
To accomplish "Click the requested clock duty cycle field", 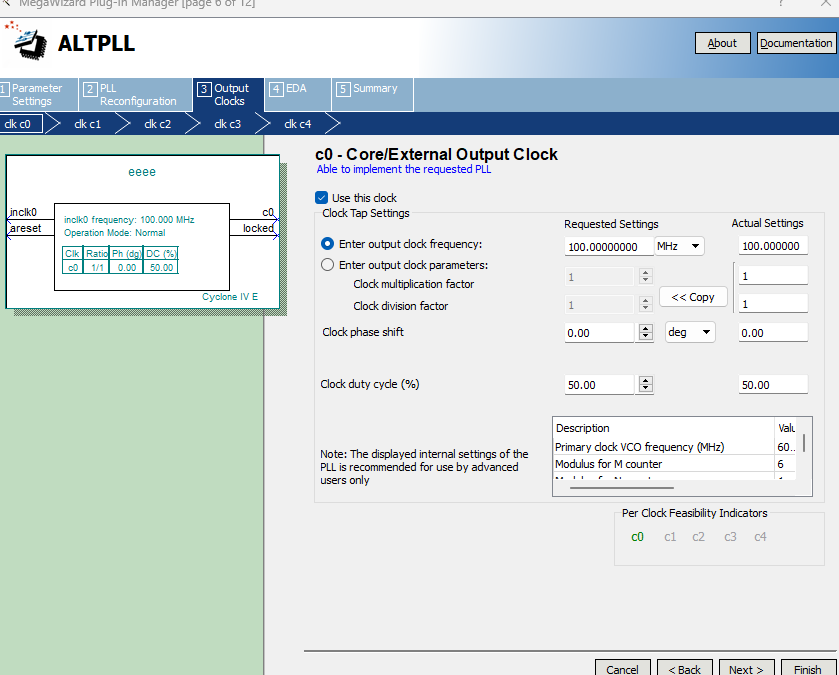I will 599,385.
